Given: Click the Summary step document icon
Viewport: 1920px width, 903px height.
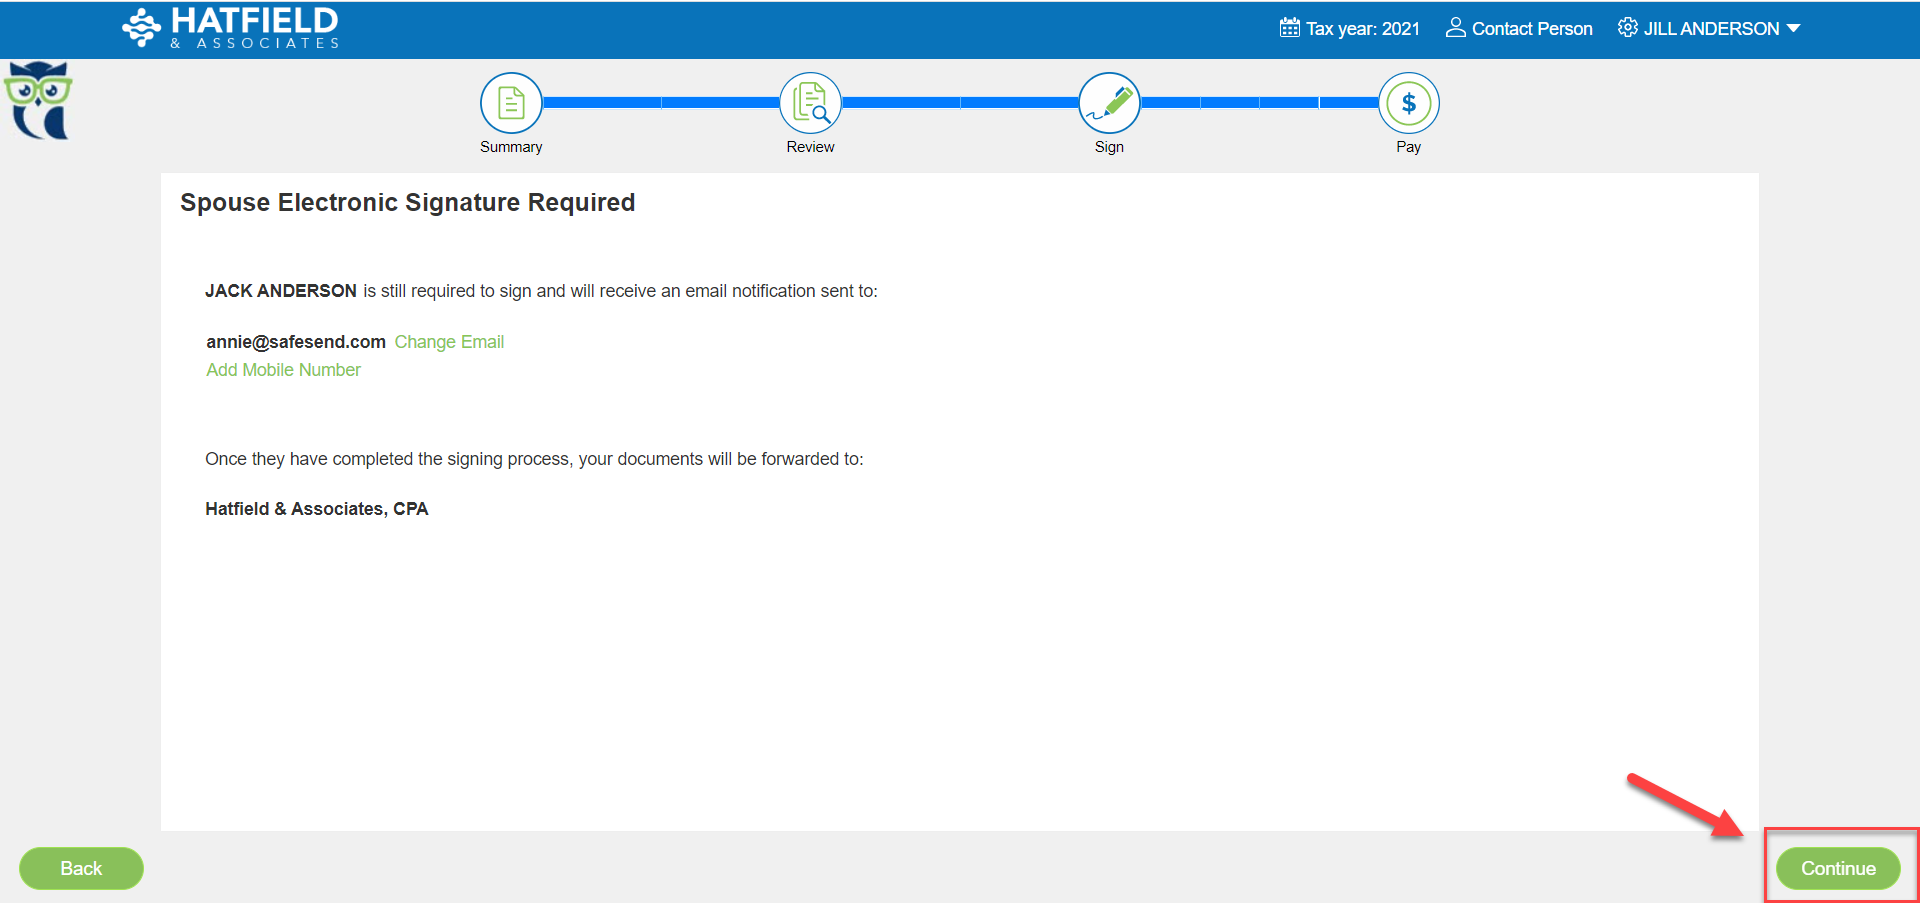Looking at the screenshot, I should click(x=511, y=103).
